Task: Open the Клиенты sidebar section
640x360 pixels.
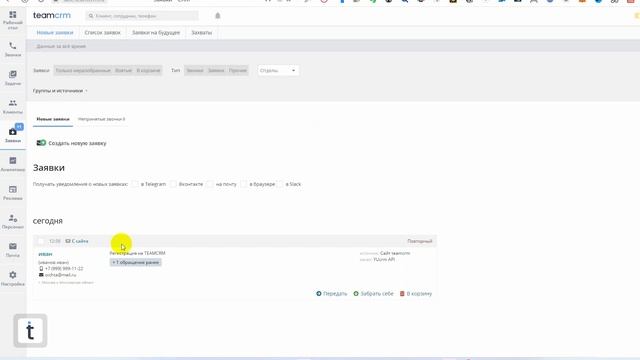Action: [13, 107]
